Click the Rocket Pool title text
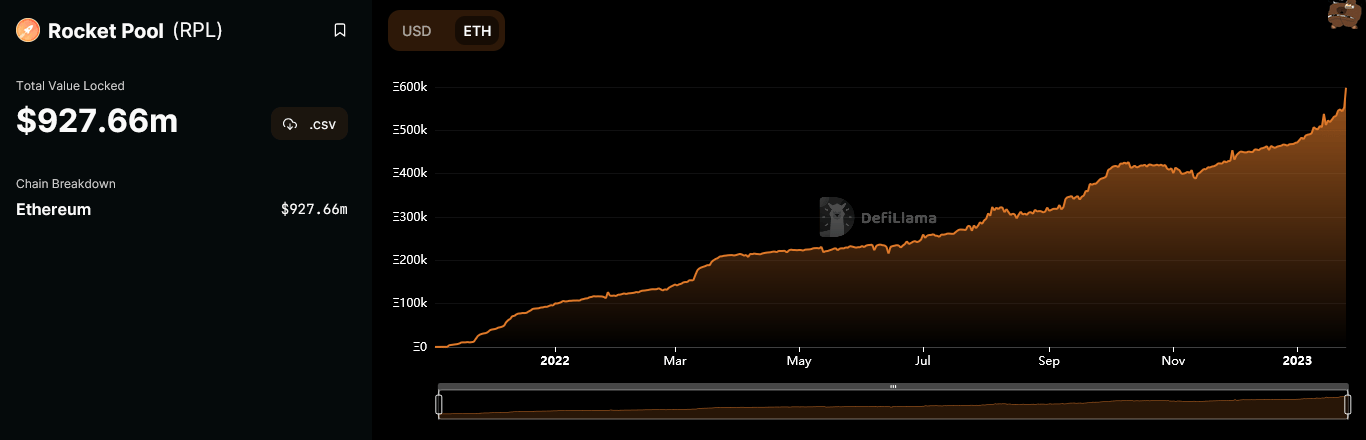The image size is (1366, 440). pyautogui.click(x=106, y=31)
